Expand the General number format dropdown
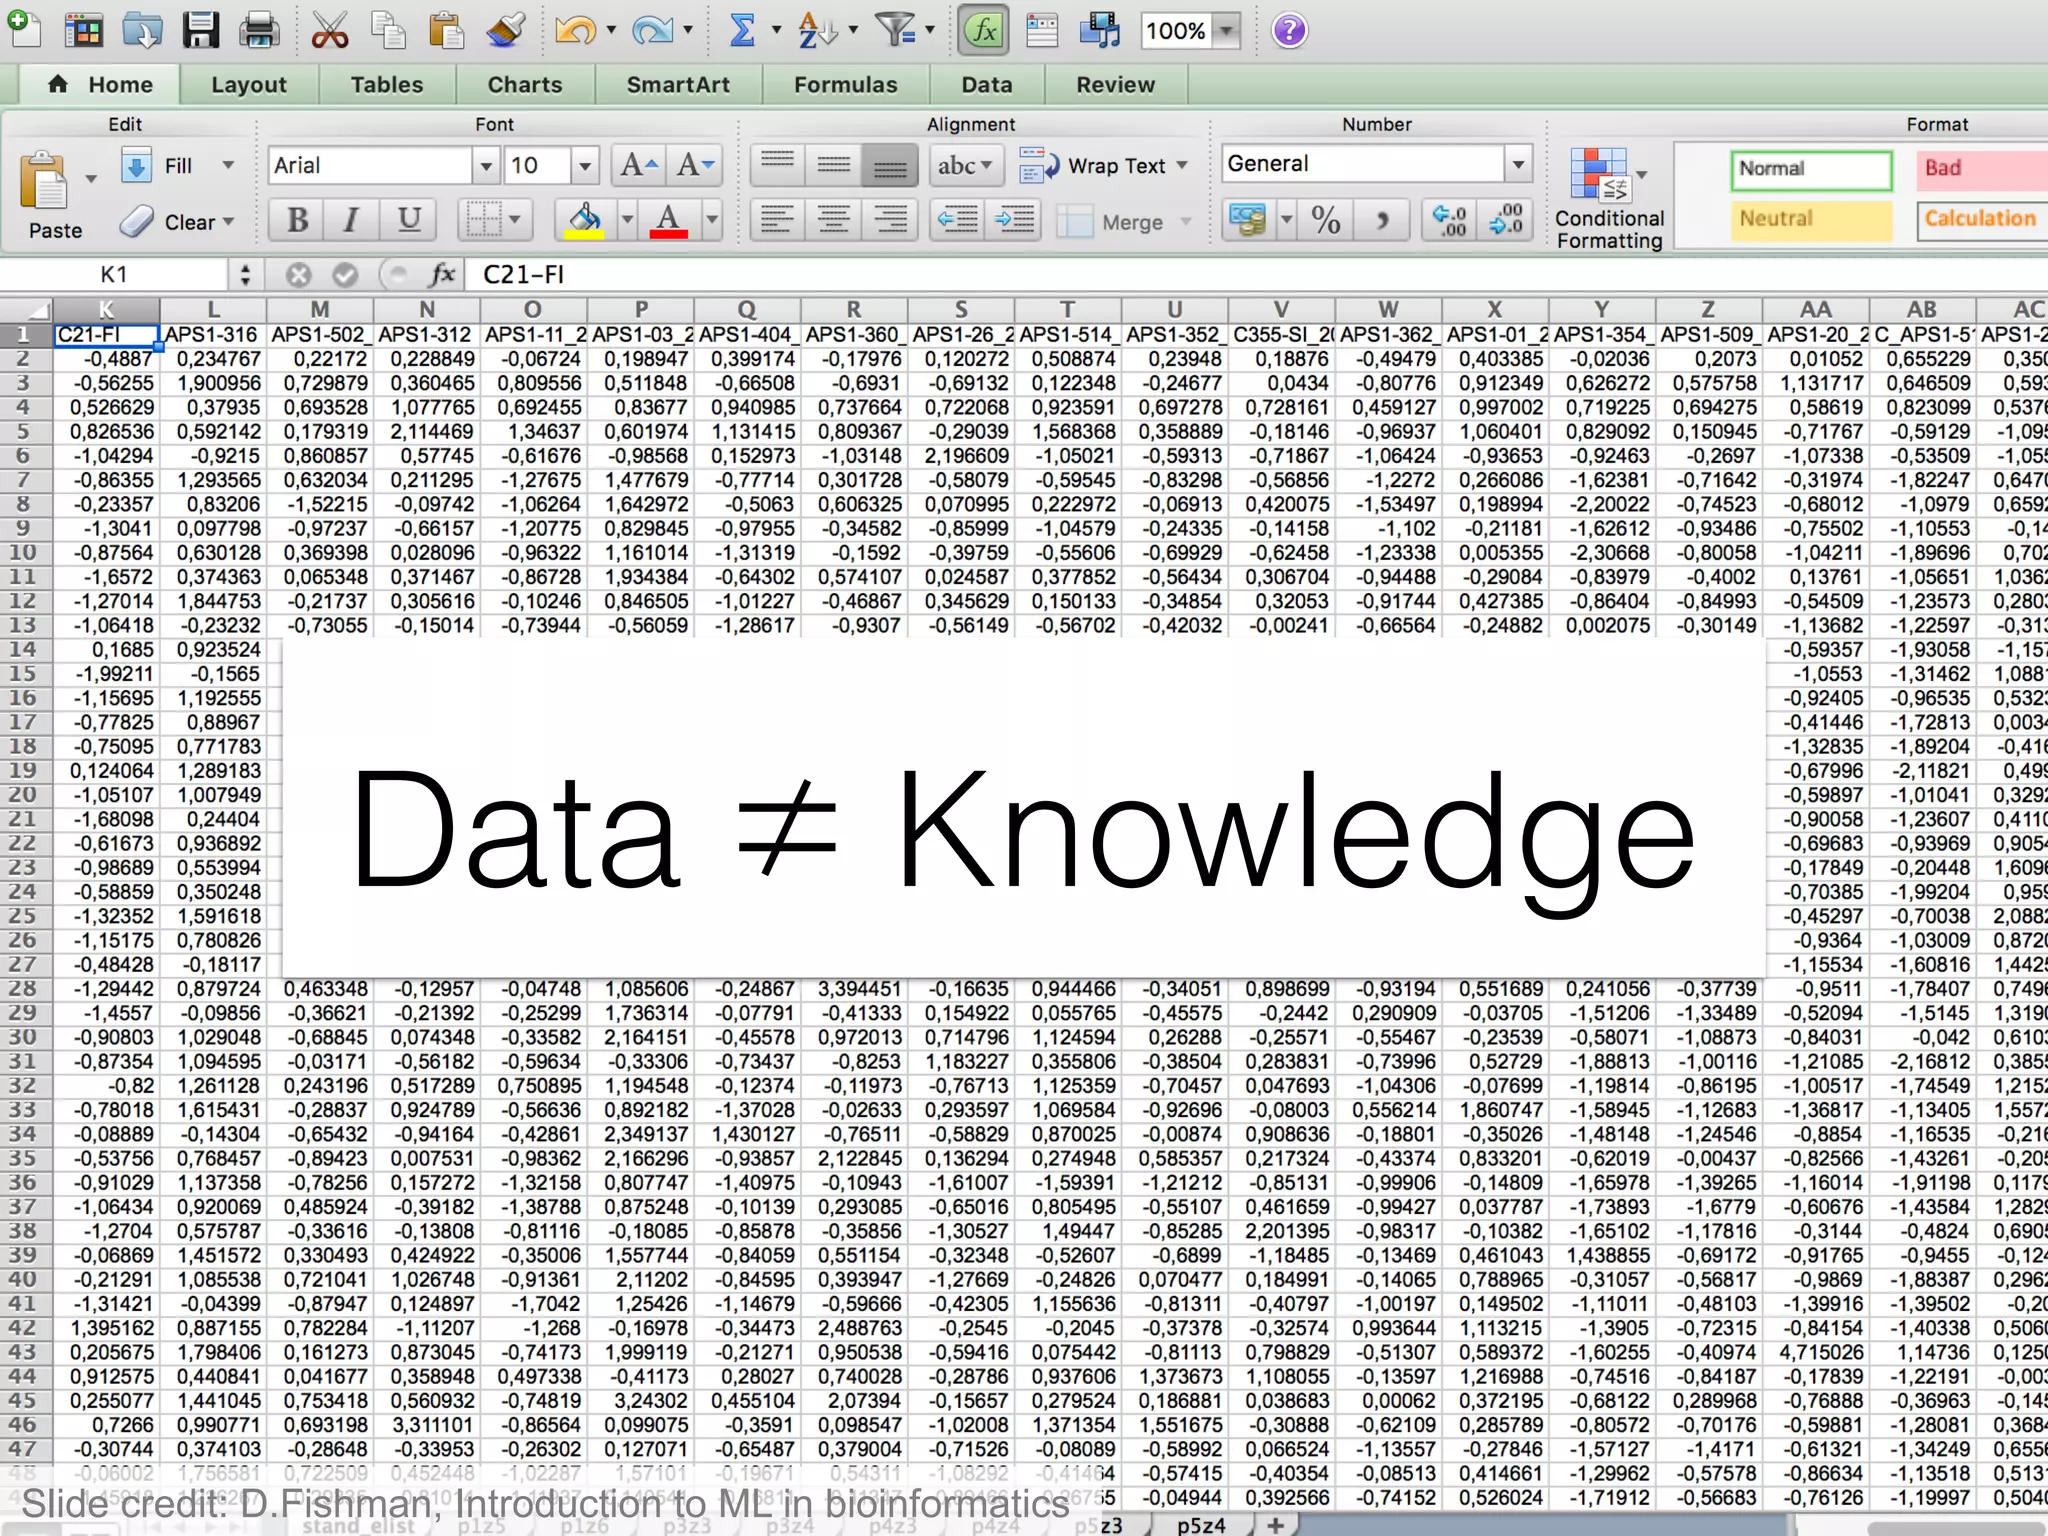Image resolution: width=2048 pixels, height=1536 pixels. click(1518, 164)
